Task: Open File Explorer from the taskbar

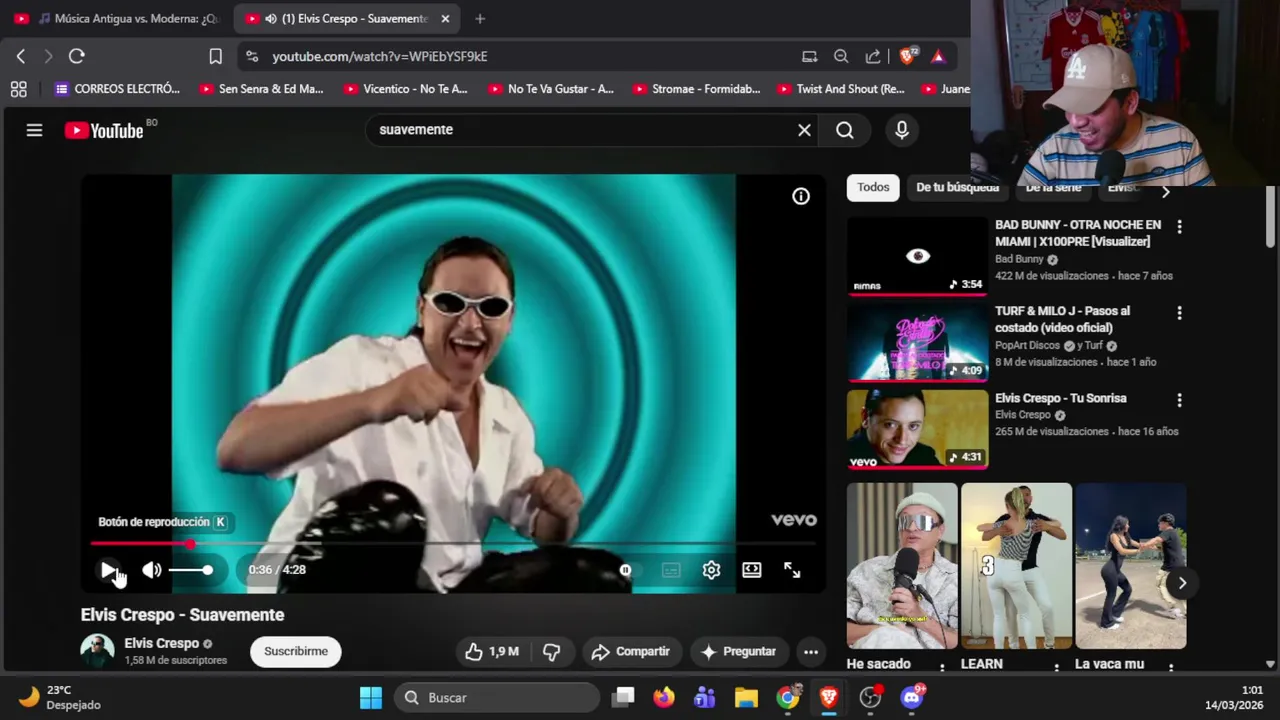Action: coord(746,698)
